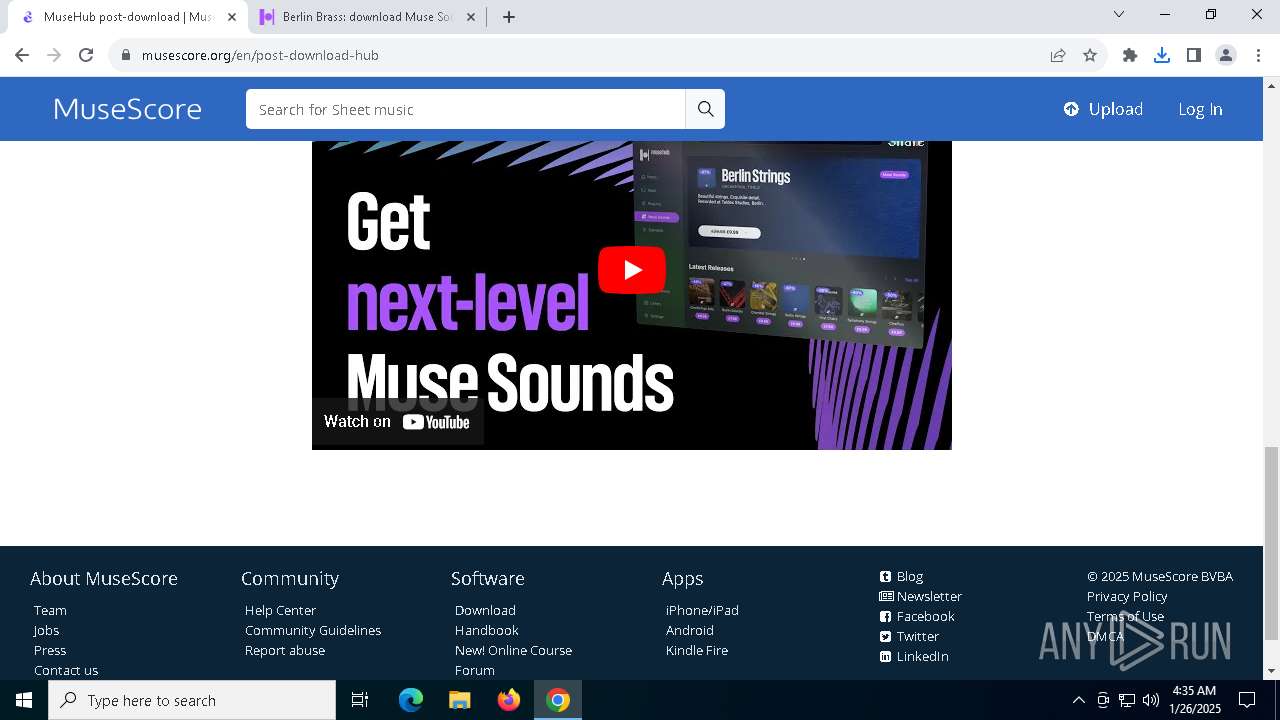Open the Kindle Fire app link

(x=697, y=650)
